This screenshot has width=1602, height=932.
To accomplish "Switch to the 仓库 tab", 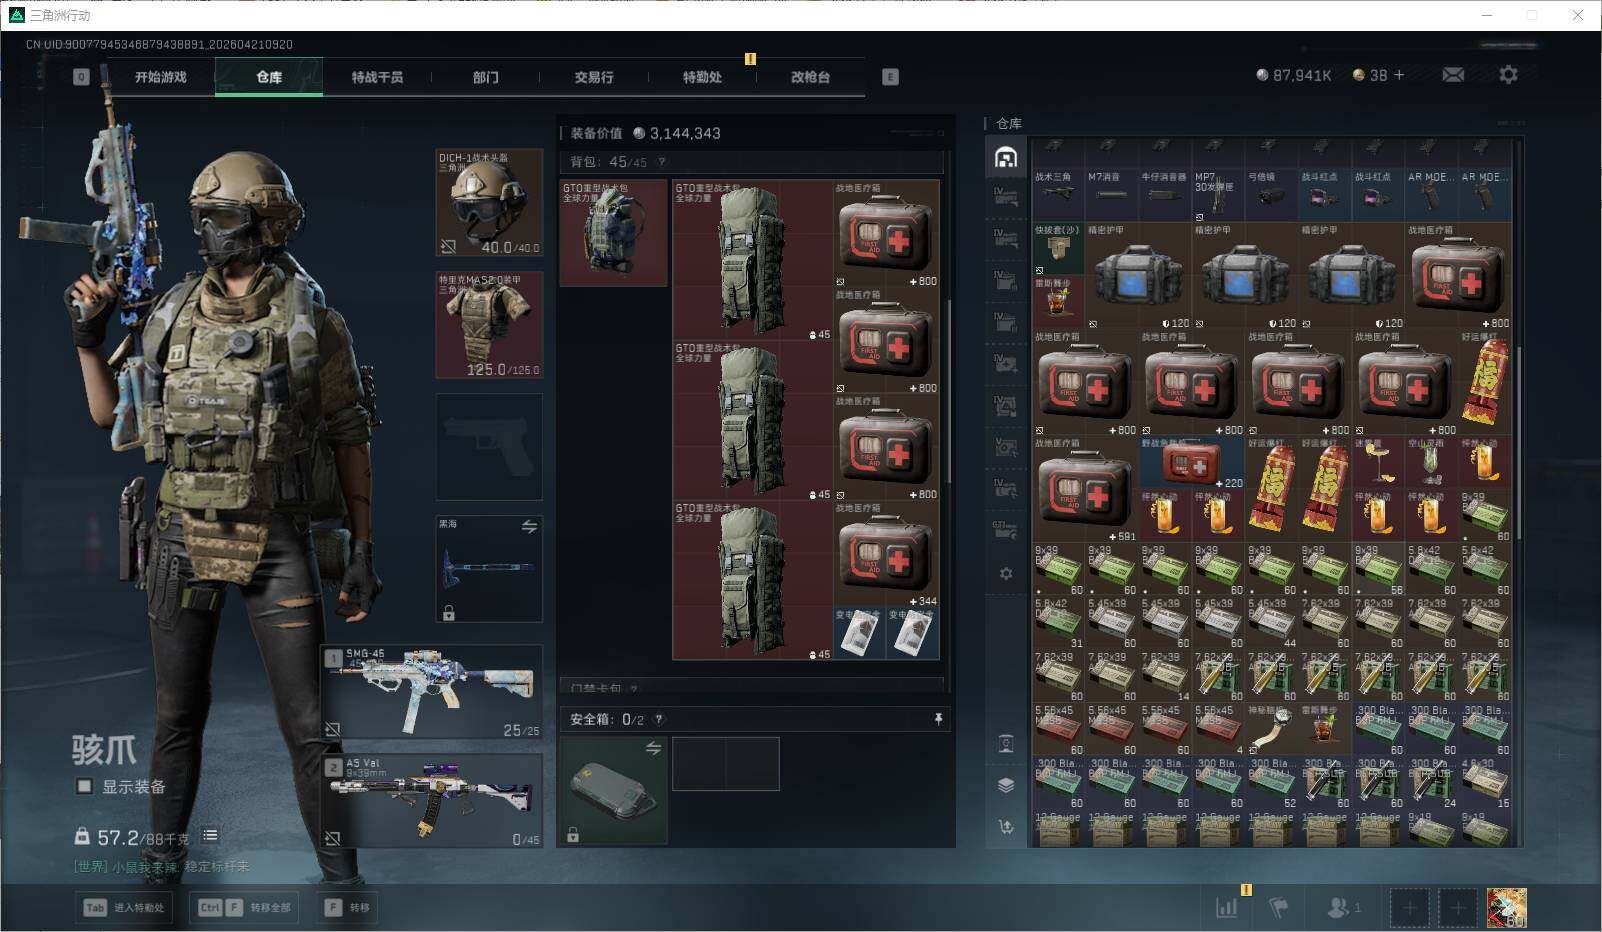I will [269, 77].
